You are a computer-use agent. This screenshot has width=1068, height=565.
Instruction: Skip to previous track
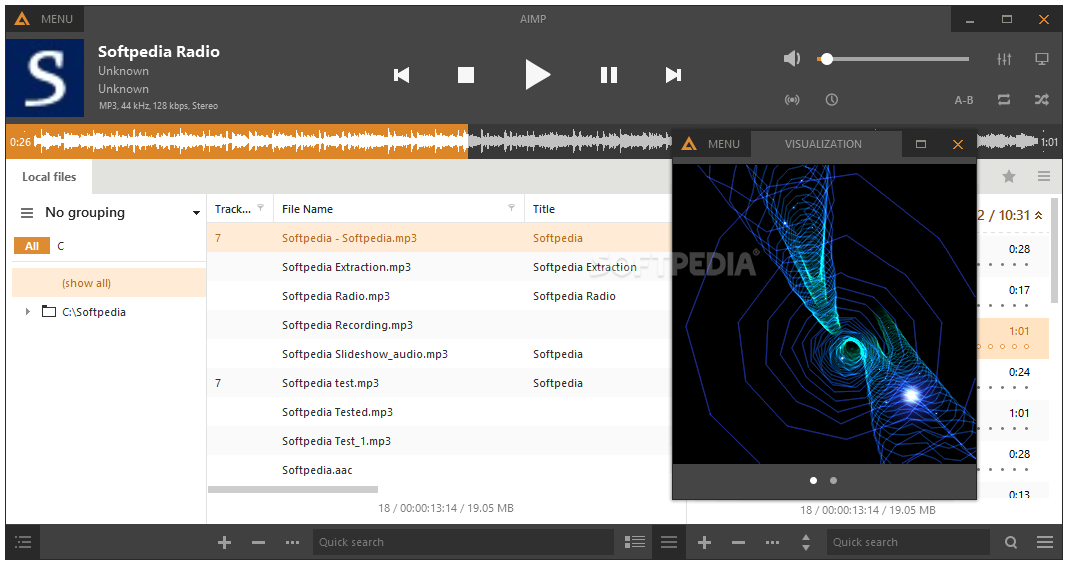coord(402,75)
